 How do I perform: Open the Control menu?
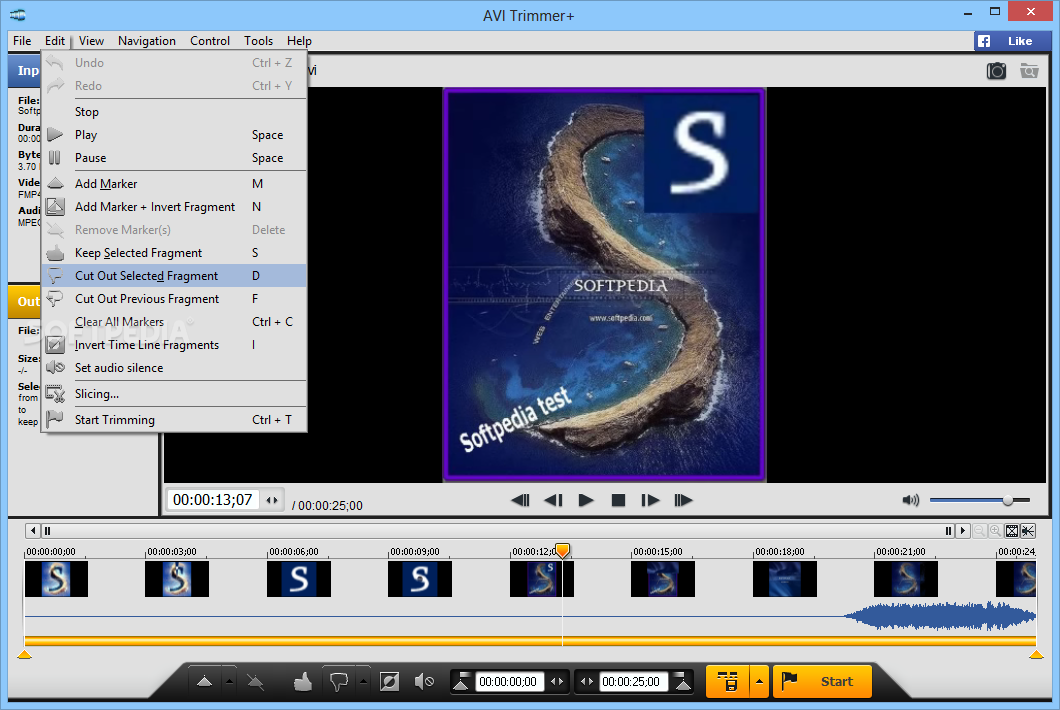coord(210,41)
